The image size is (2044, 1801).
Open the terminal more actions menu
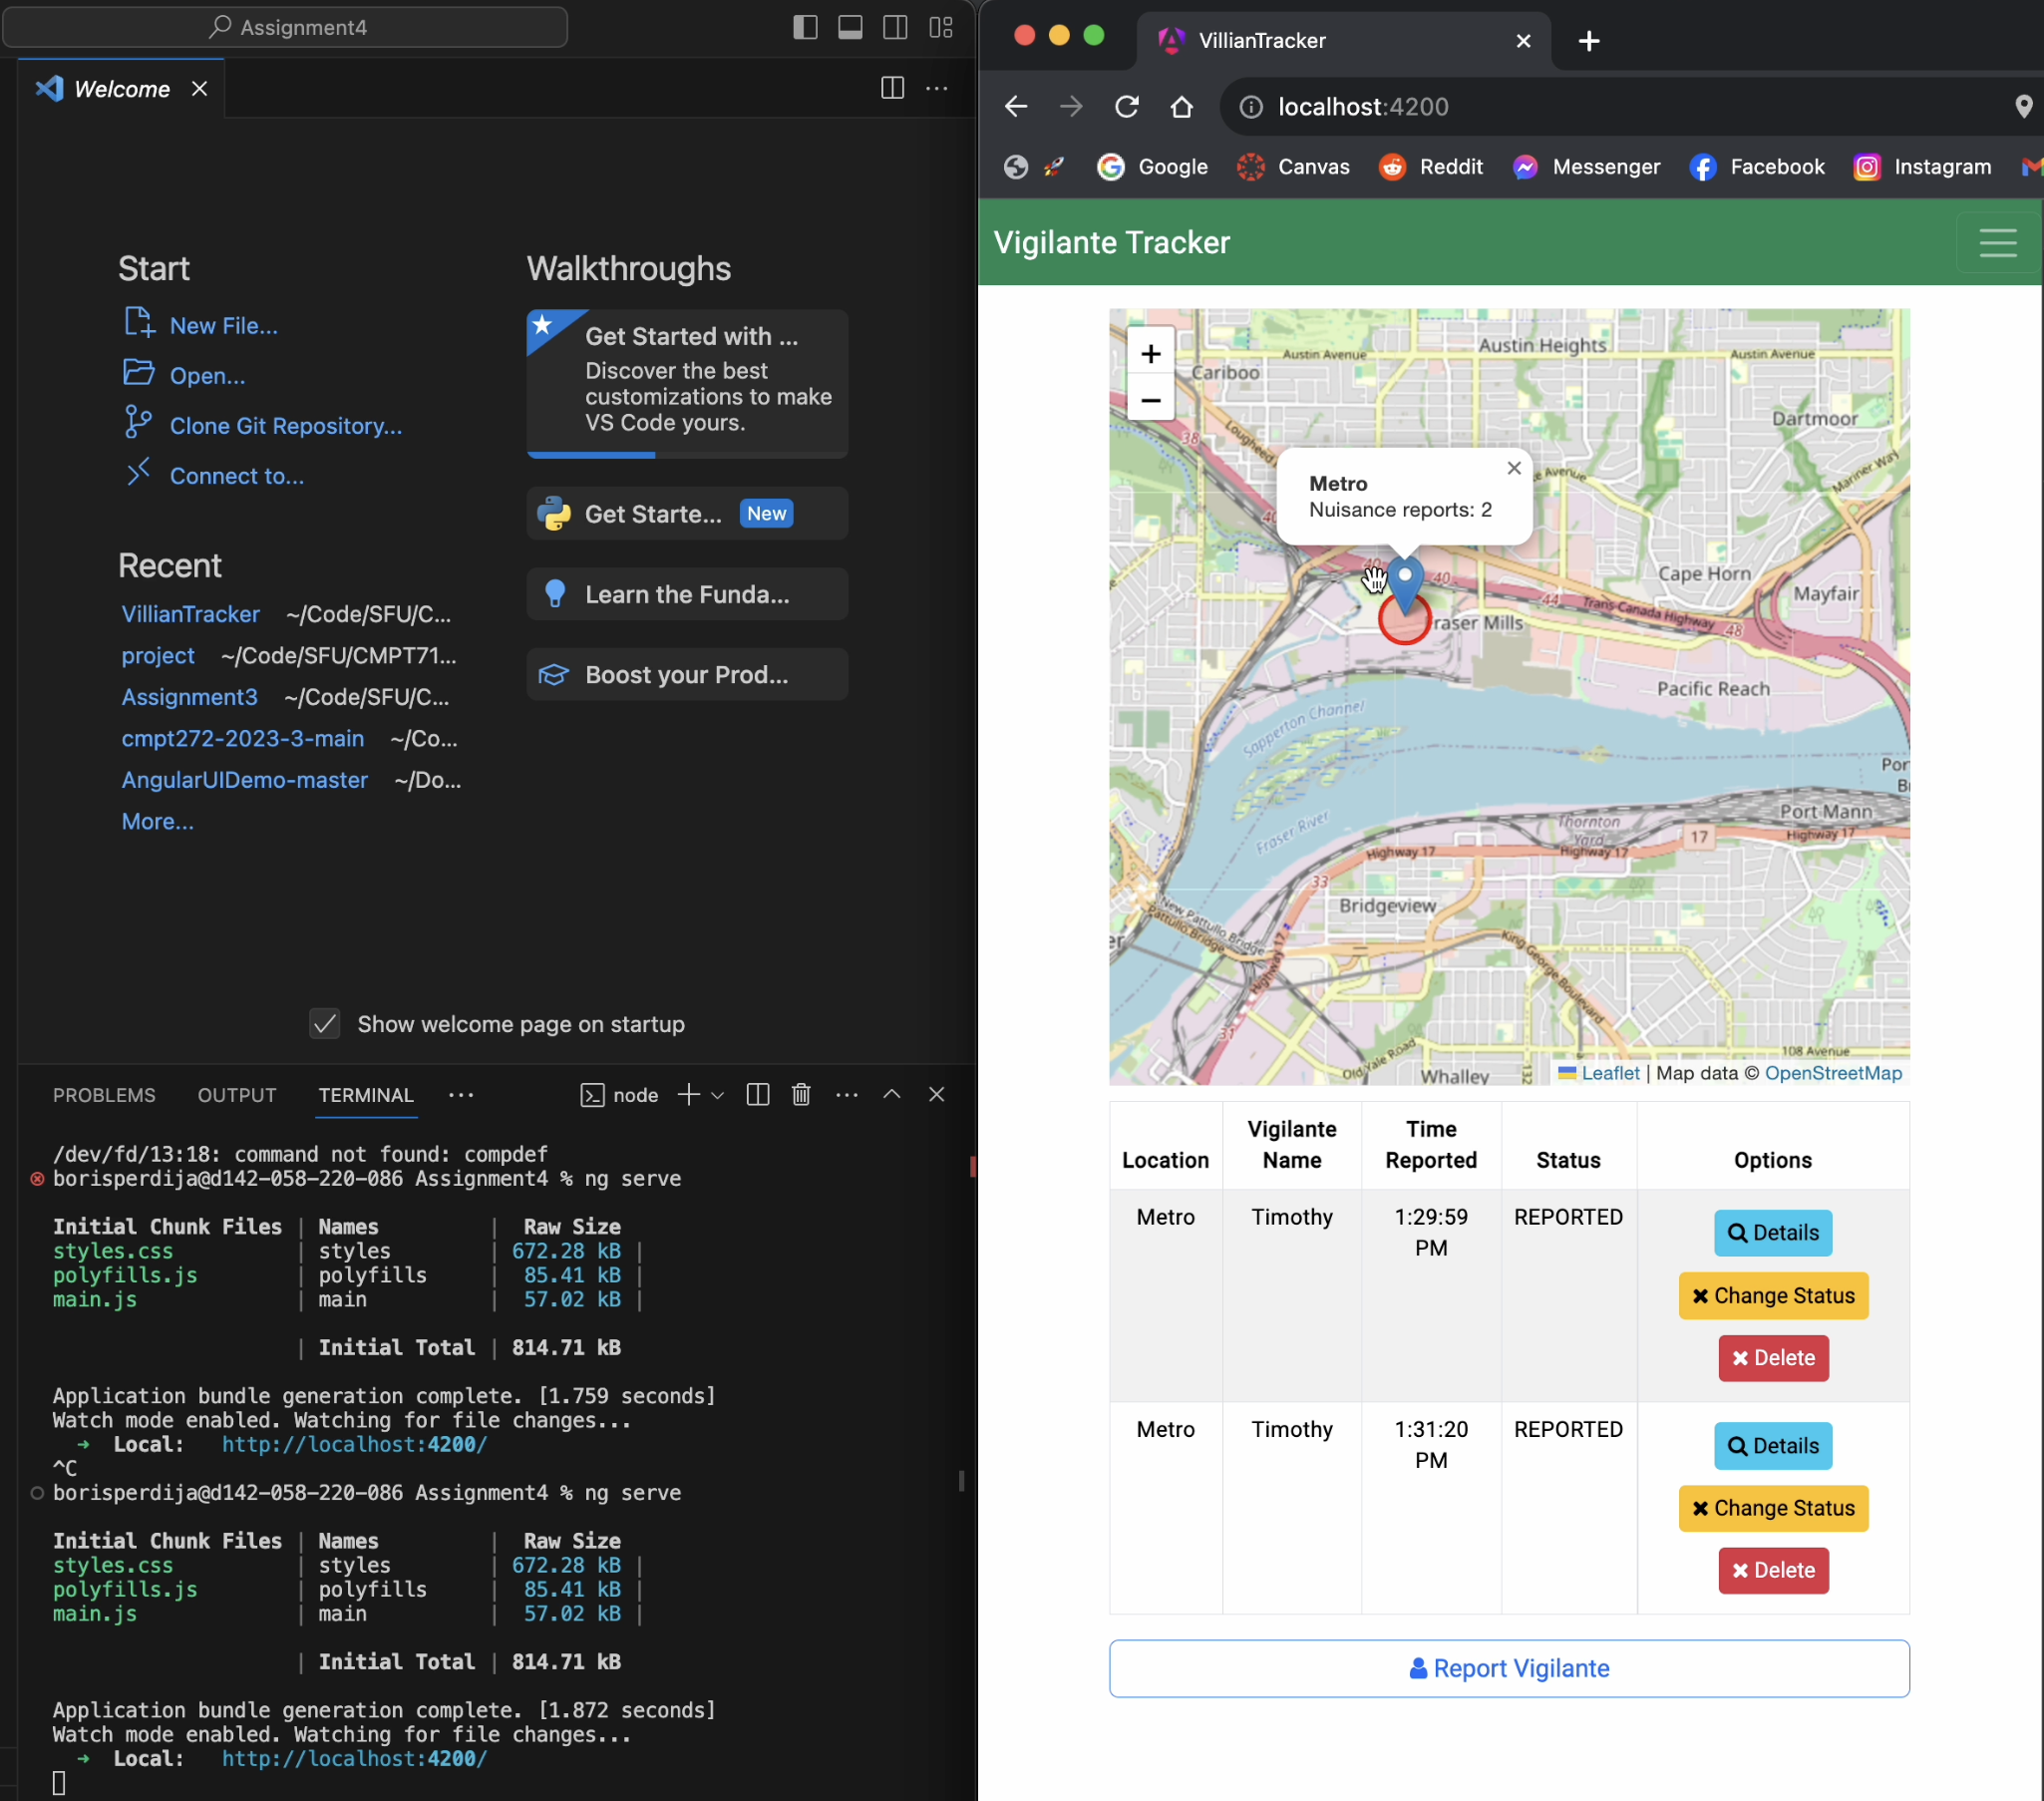[x=846, y=1095]
